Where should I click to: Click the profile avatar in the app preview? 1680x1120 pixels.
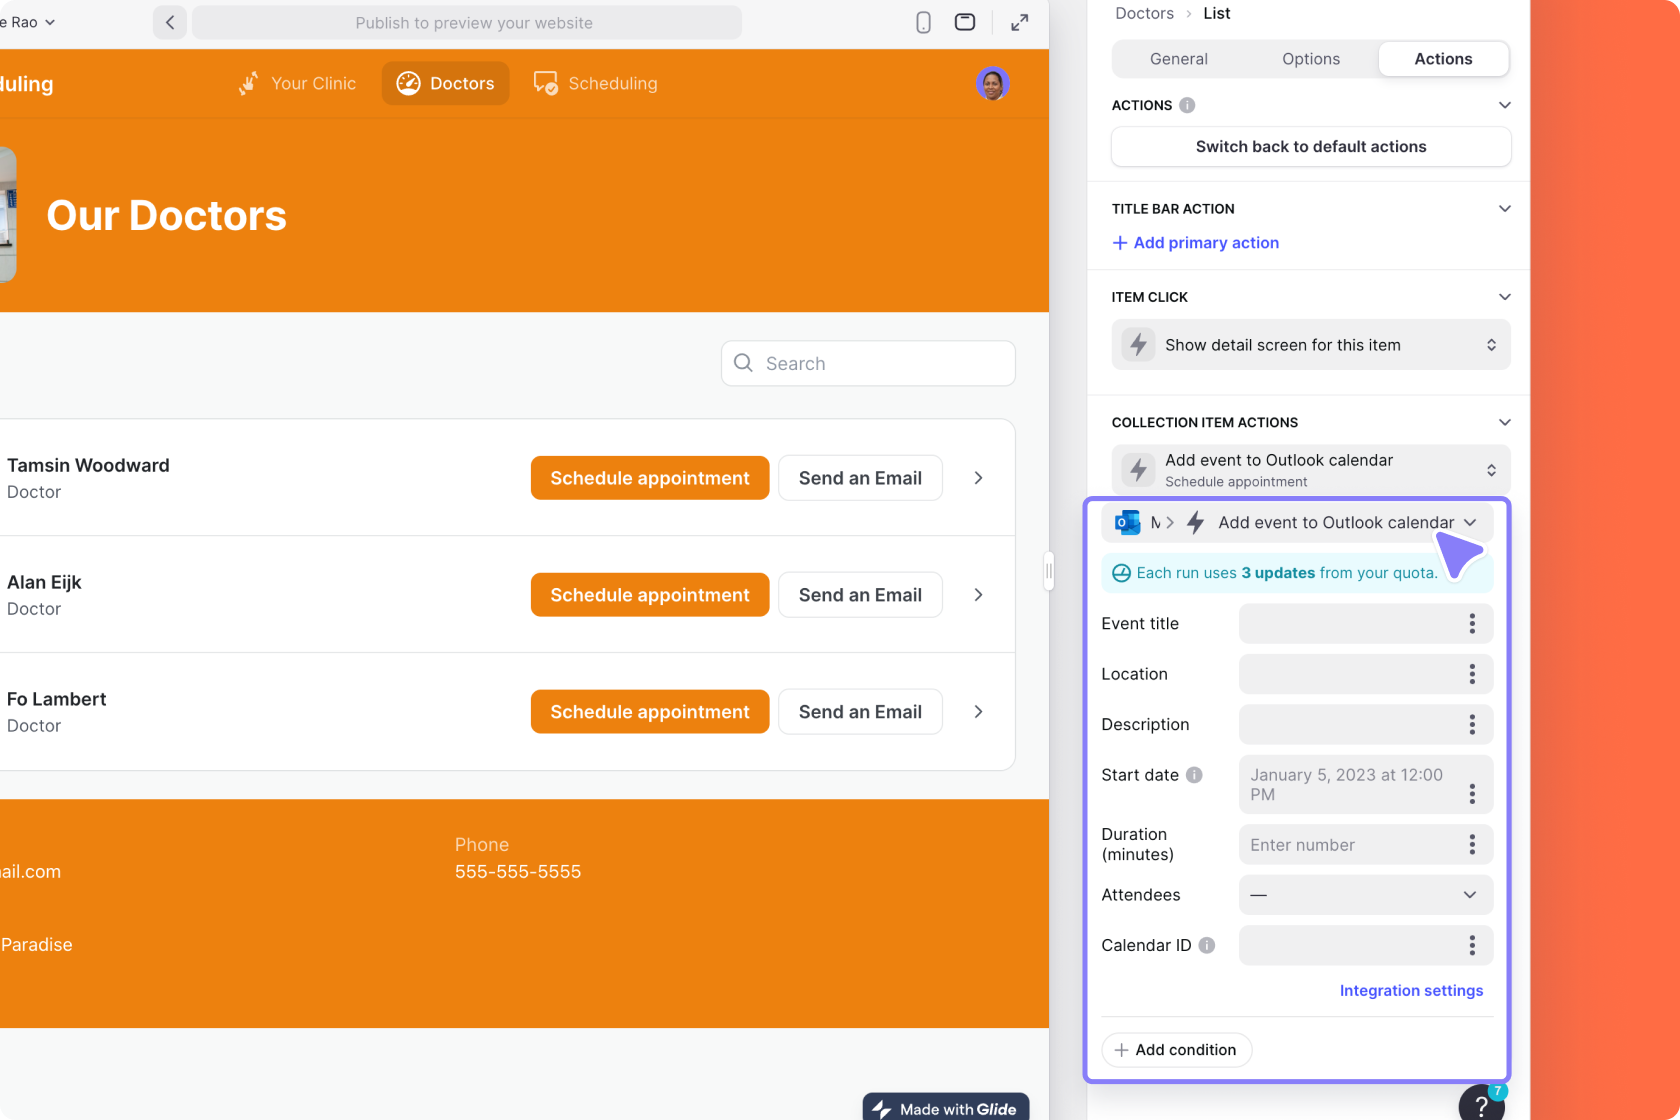tap(993, 84)
